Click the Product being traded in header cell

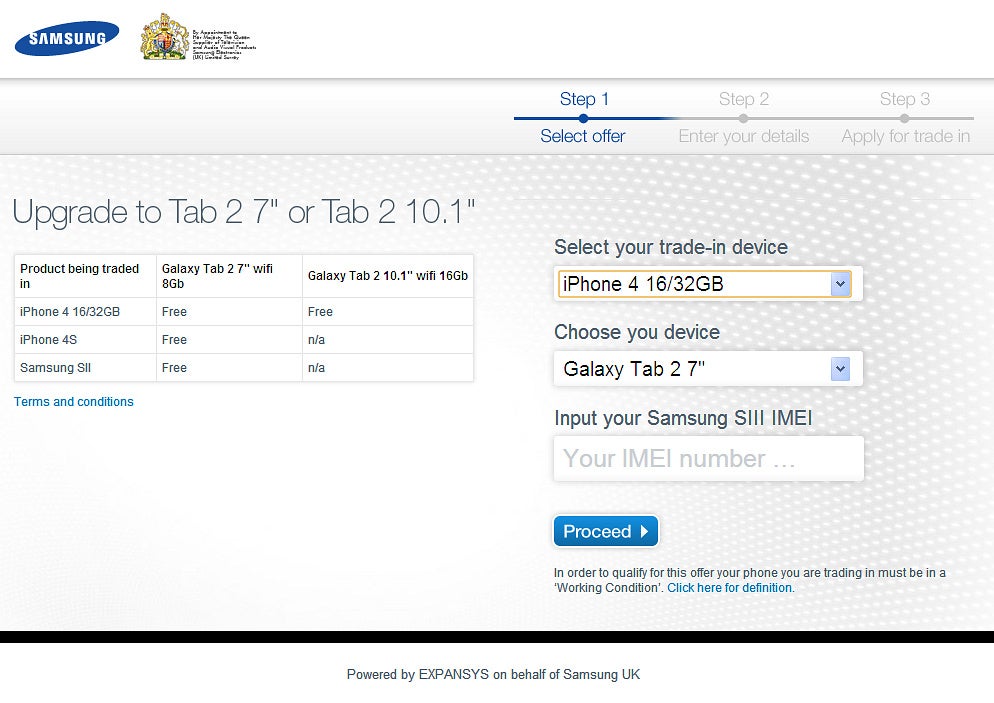pyautogui.click(x=85, y=276)
